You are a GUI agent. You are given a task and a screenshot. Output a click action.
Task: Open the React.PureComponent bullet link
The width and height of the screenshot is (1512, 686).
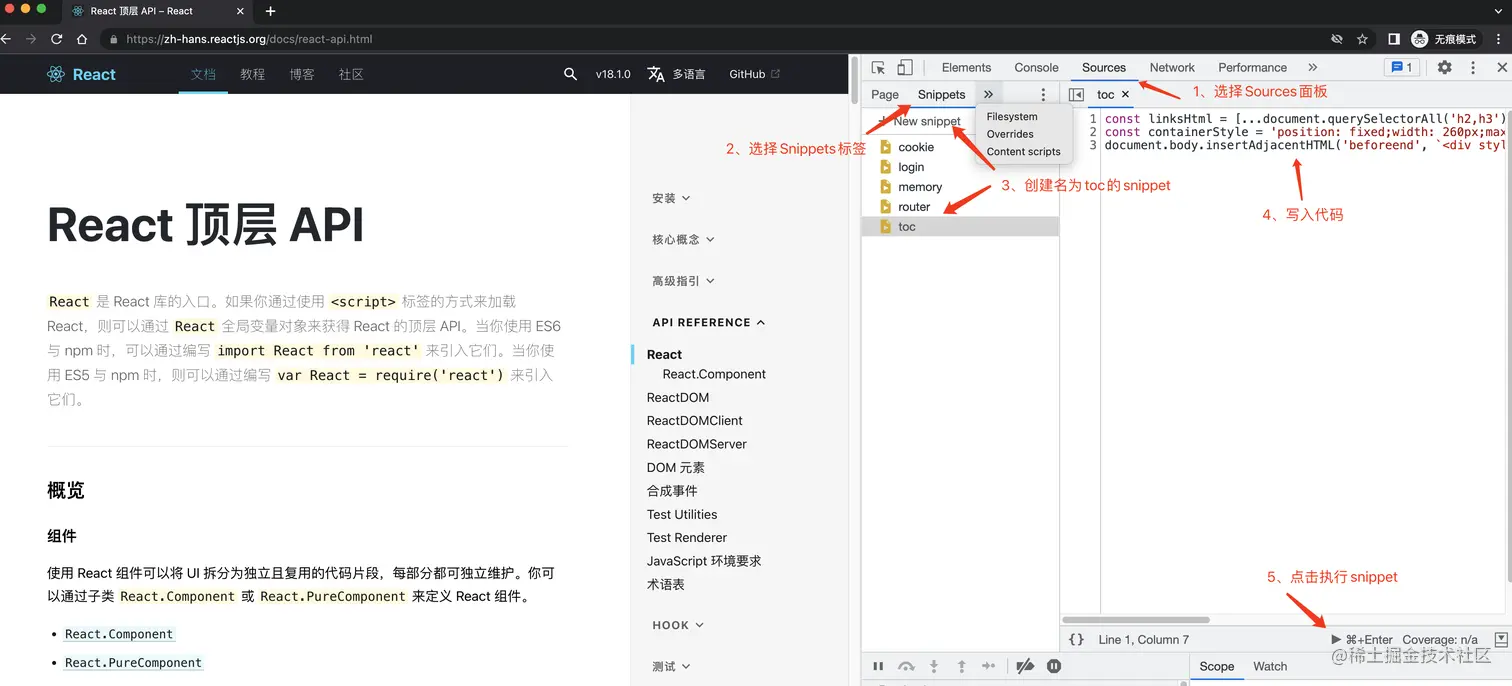coord(133,662)
